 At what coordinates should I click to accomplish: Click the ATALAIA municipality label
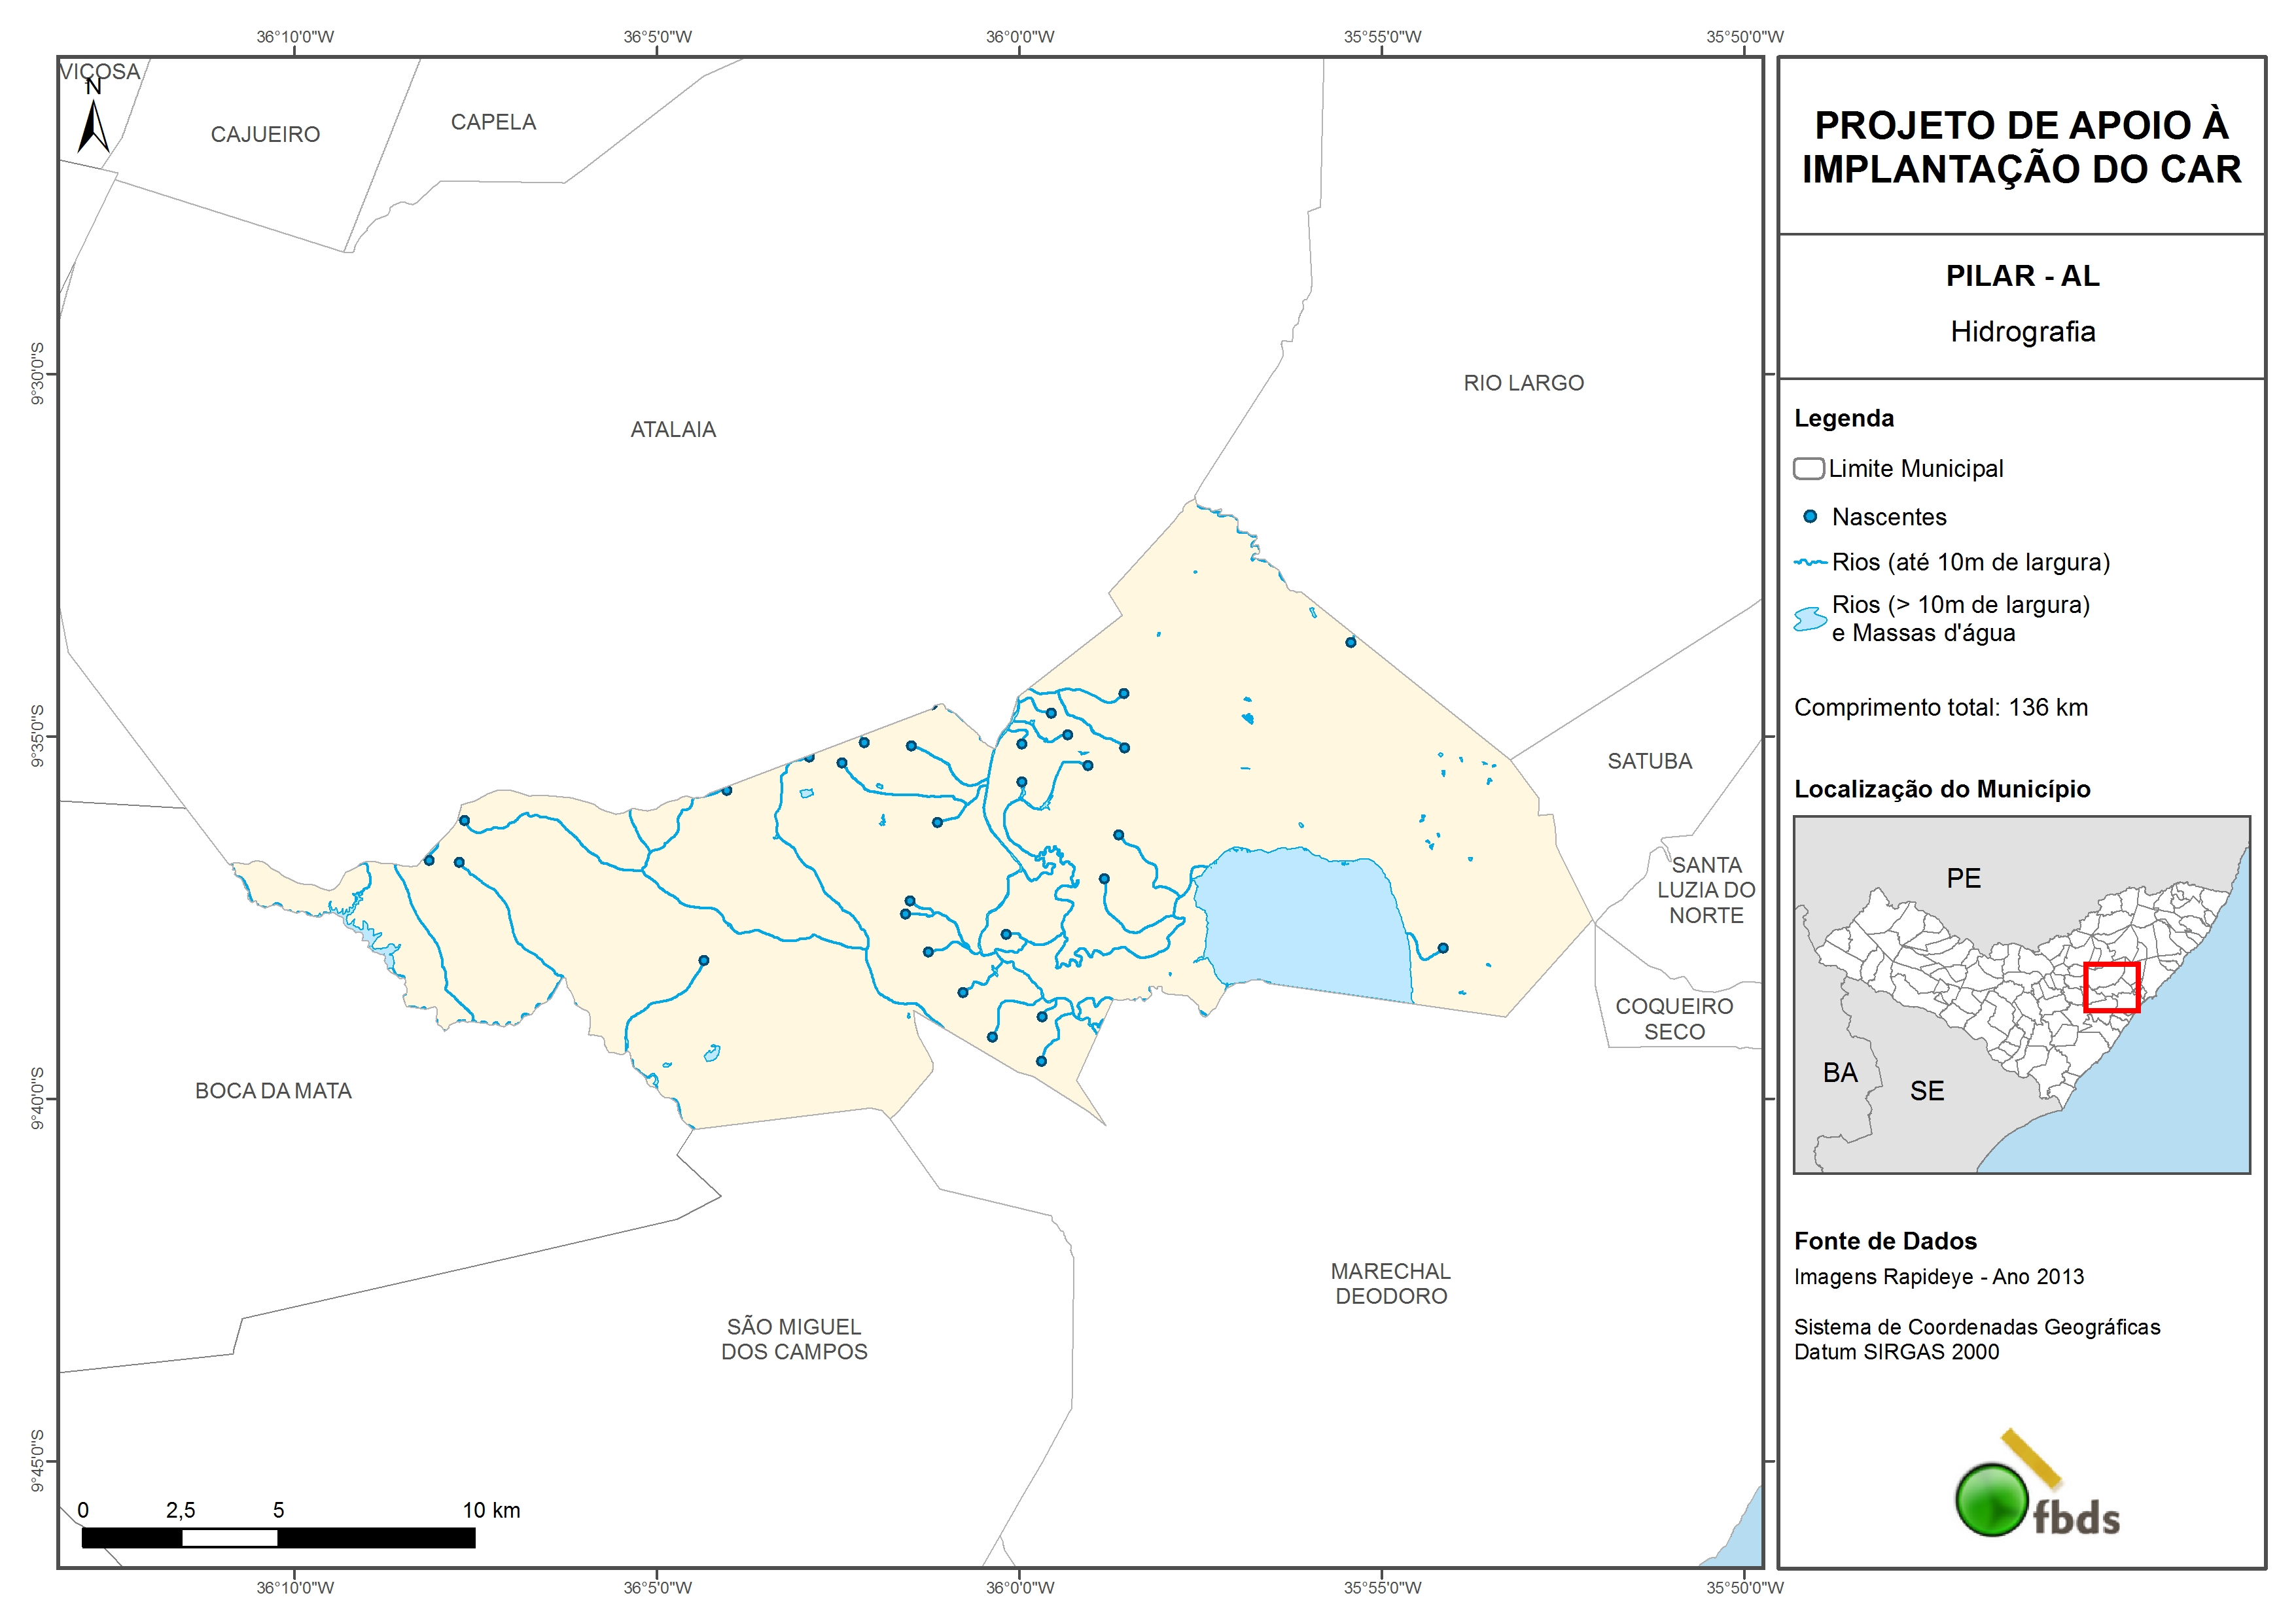click(673, 430)
